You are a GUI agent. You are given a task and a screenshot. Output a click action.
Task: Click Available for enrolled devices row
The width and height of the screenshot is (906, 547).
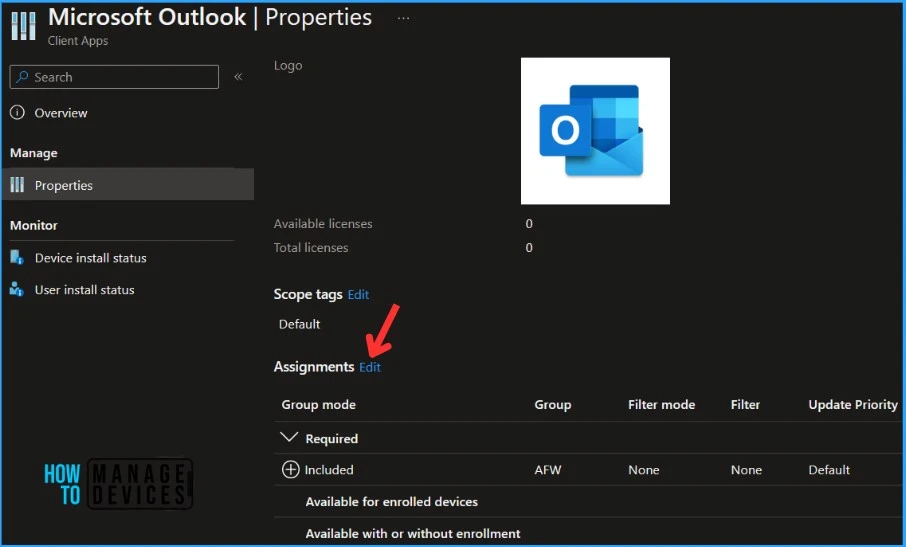pyautogui.click(x=392, y=501)
